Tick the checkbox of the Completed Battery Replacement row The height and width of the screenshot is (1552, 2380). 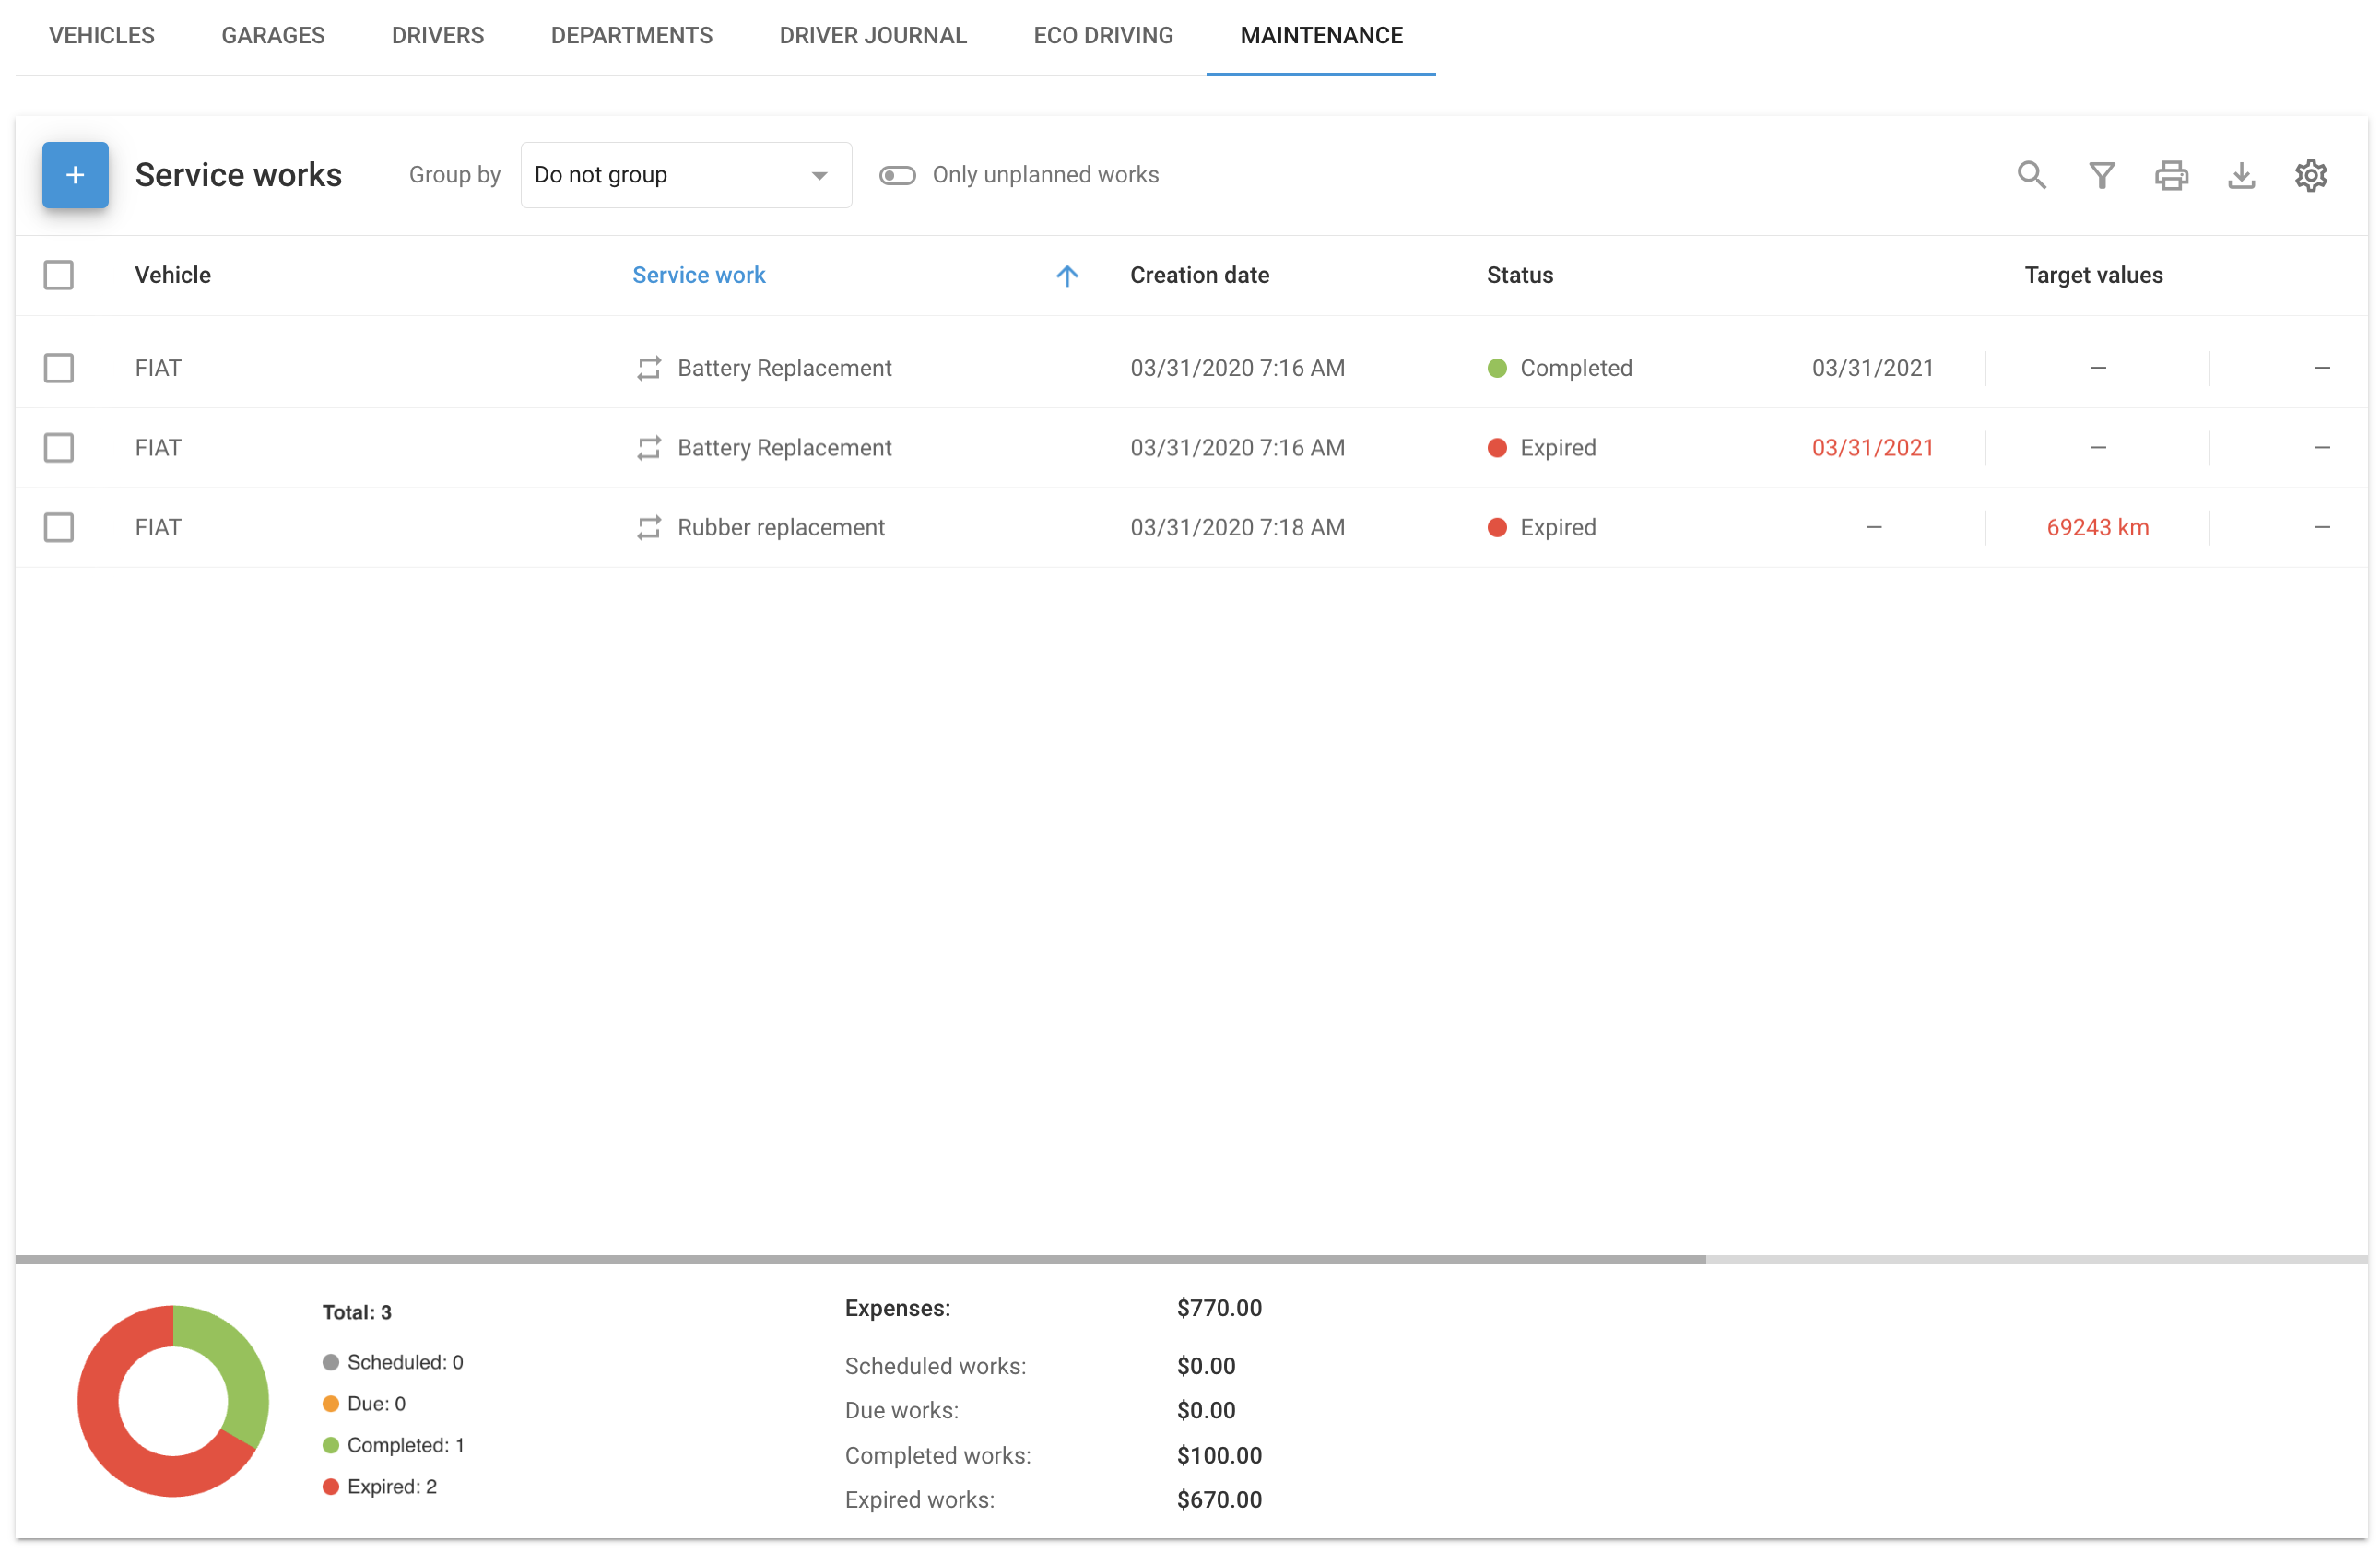pyautogui.click(x=59, y=368)
